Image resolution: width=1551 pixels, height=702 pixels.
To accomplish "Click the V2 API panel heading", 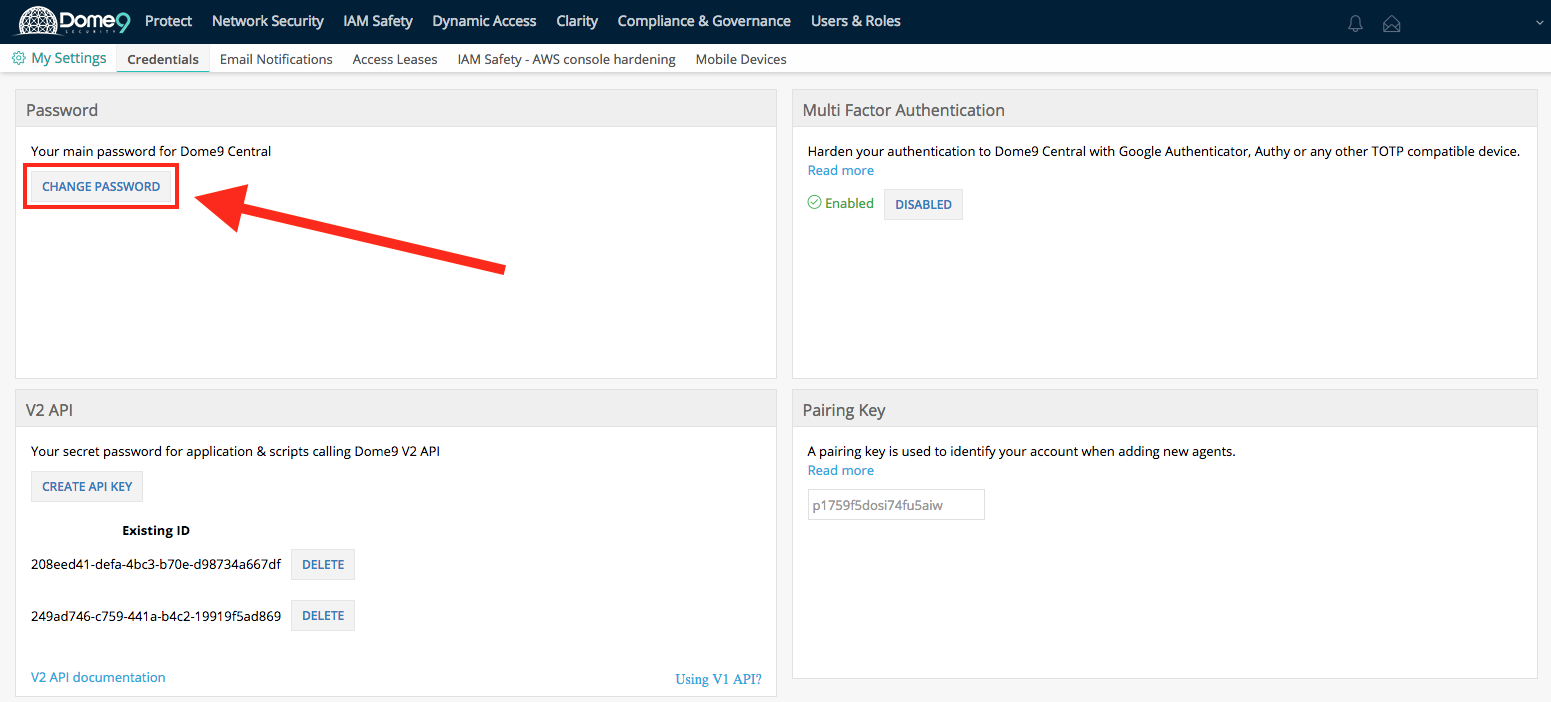I will coord(50,410).
